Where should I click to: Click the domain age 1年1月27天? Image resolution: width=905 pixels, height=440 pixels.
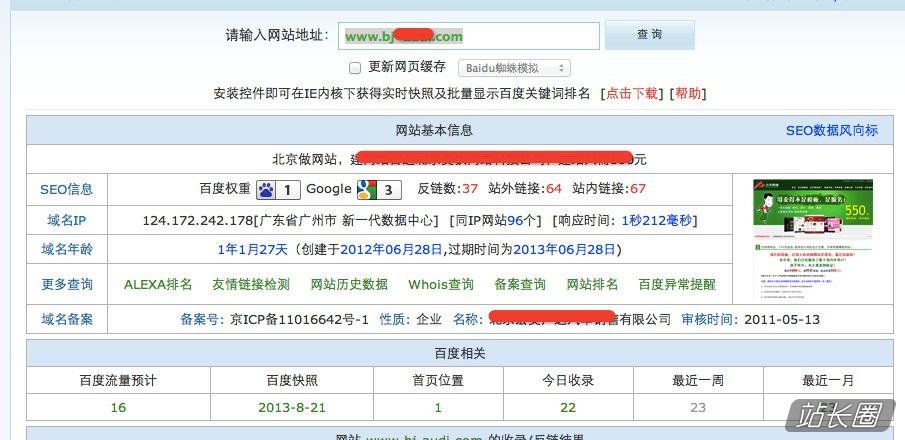click(x=252, y=249)
